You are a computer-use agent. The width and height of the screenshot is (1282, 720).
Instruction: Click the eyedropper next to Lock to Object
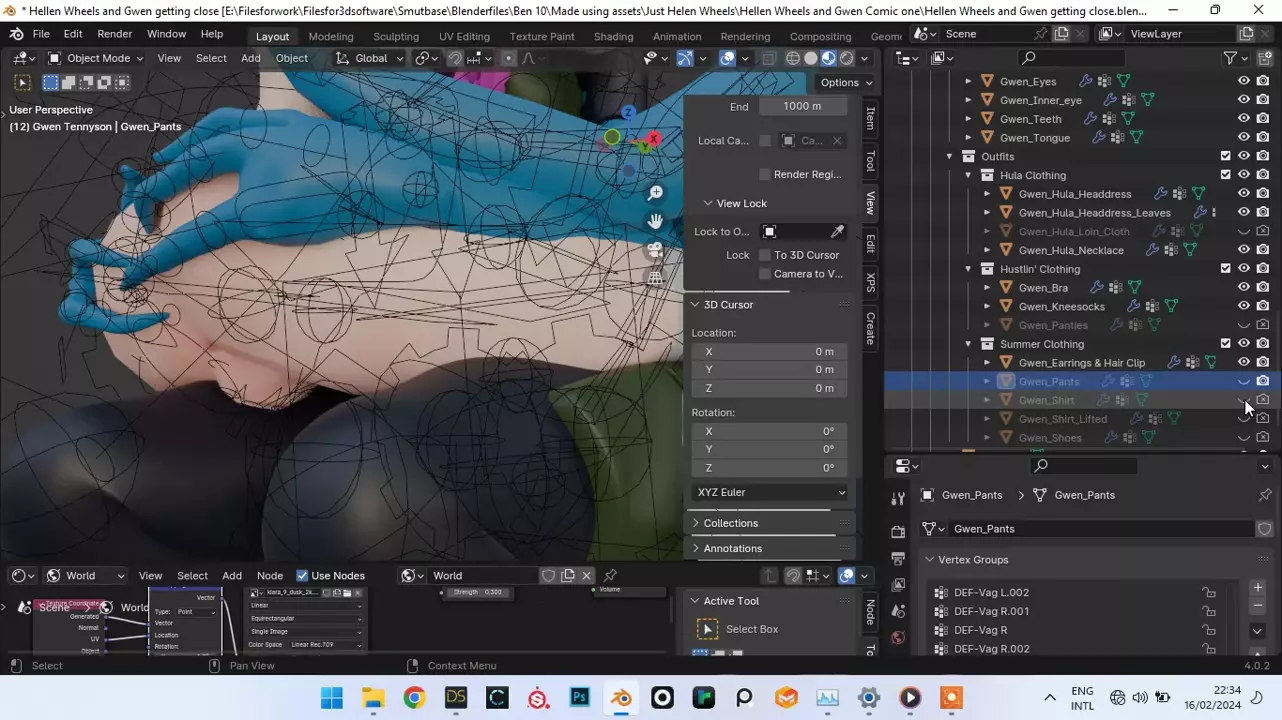tap(837, 232)
